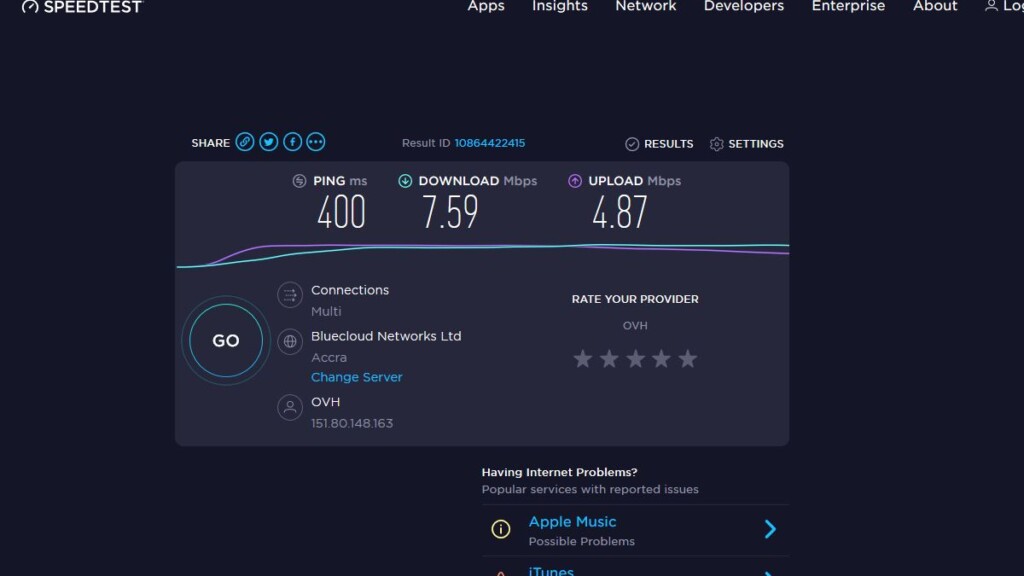This screenshot has height=576, width=1024.
Task: Click the upload arrow icon
Action: pos(575,181)
